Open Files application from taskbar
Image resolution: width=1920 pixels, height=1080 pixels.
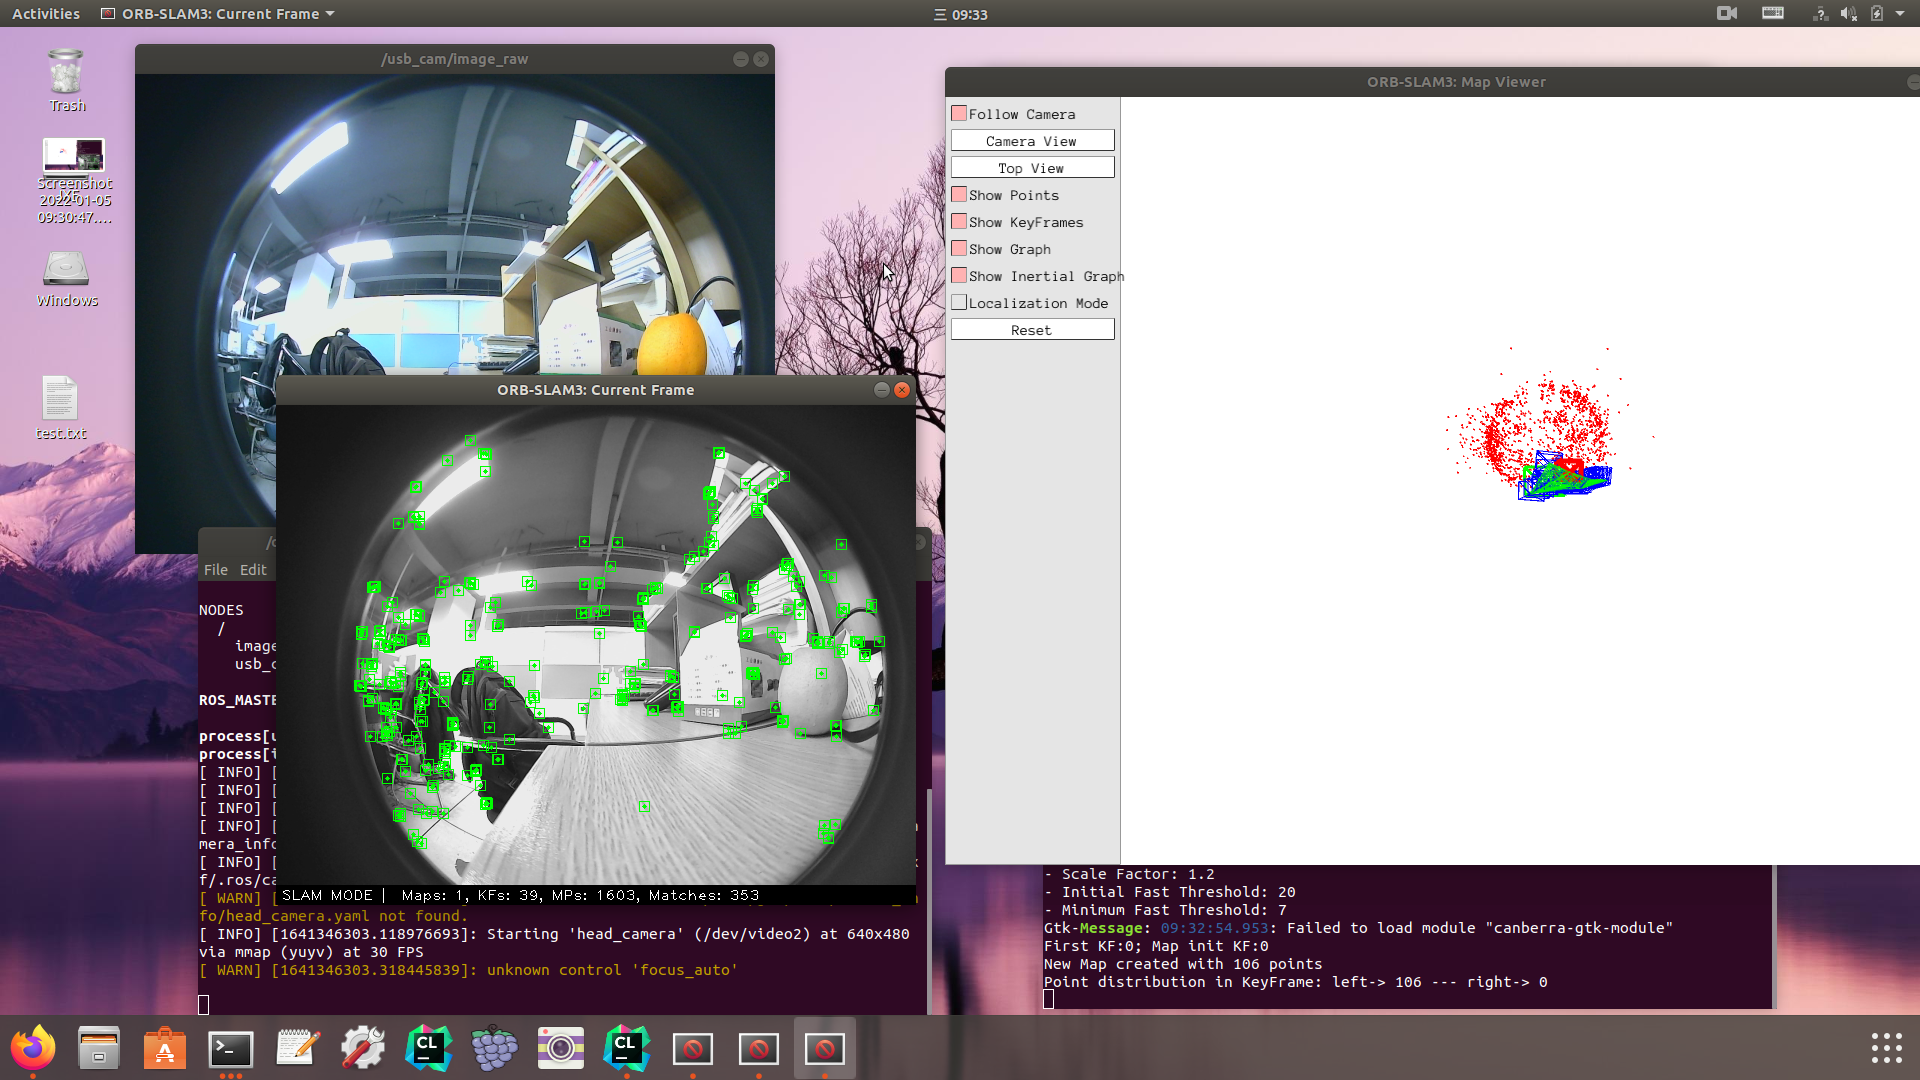click(99, 1048)
